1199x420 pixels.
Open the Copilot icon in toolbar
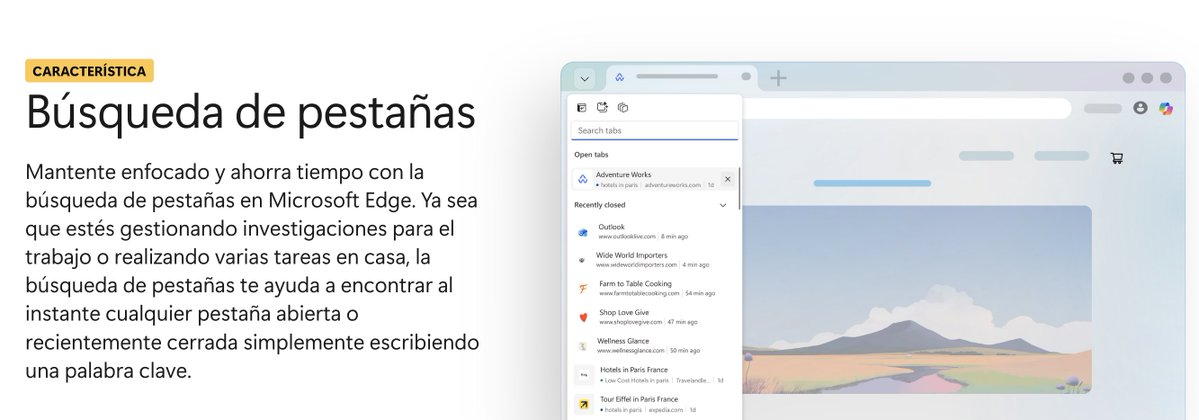point(1165,109)
